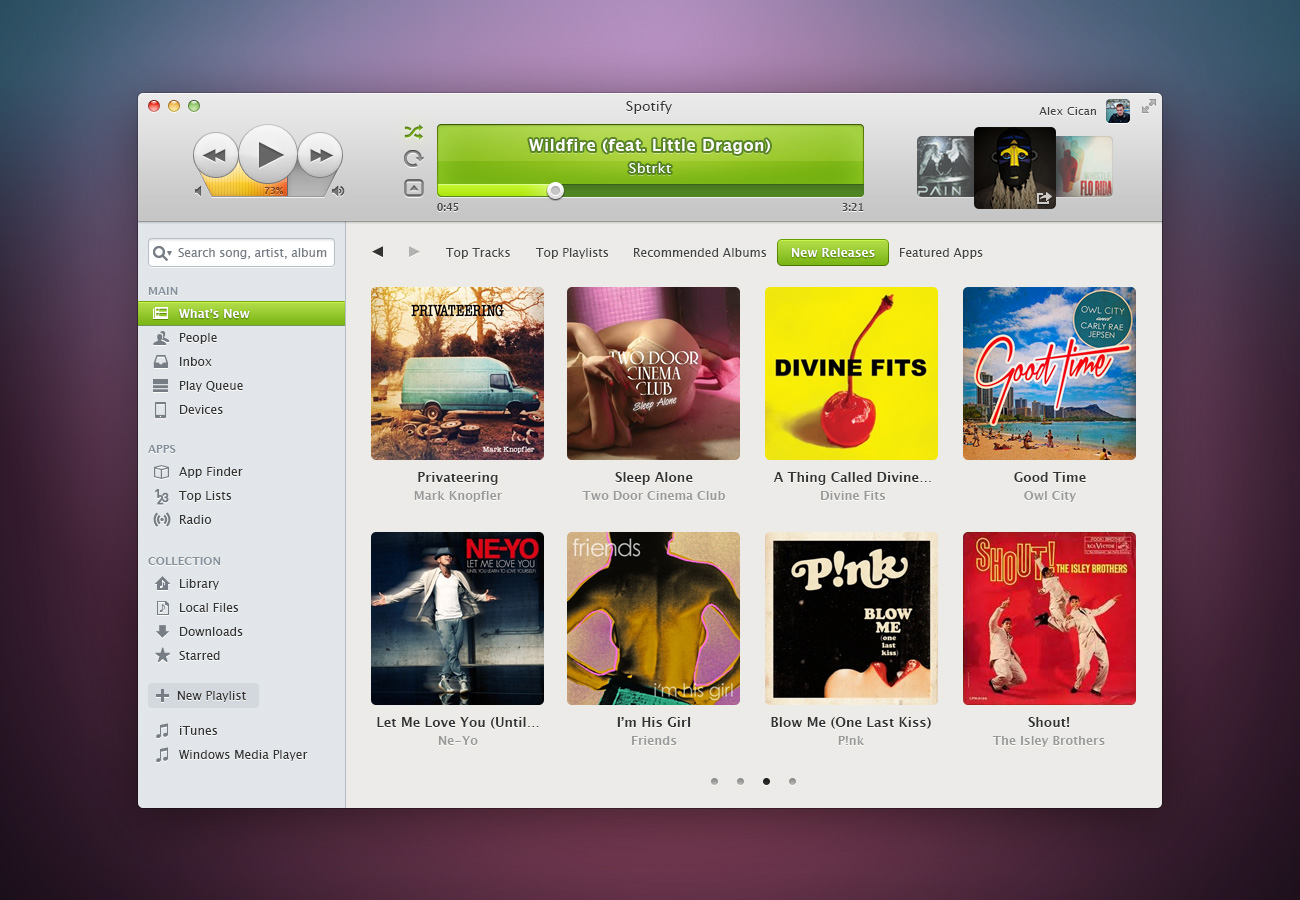Open search options magnifier dropdown

click(x=162, y=253)
